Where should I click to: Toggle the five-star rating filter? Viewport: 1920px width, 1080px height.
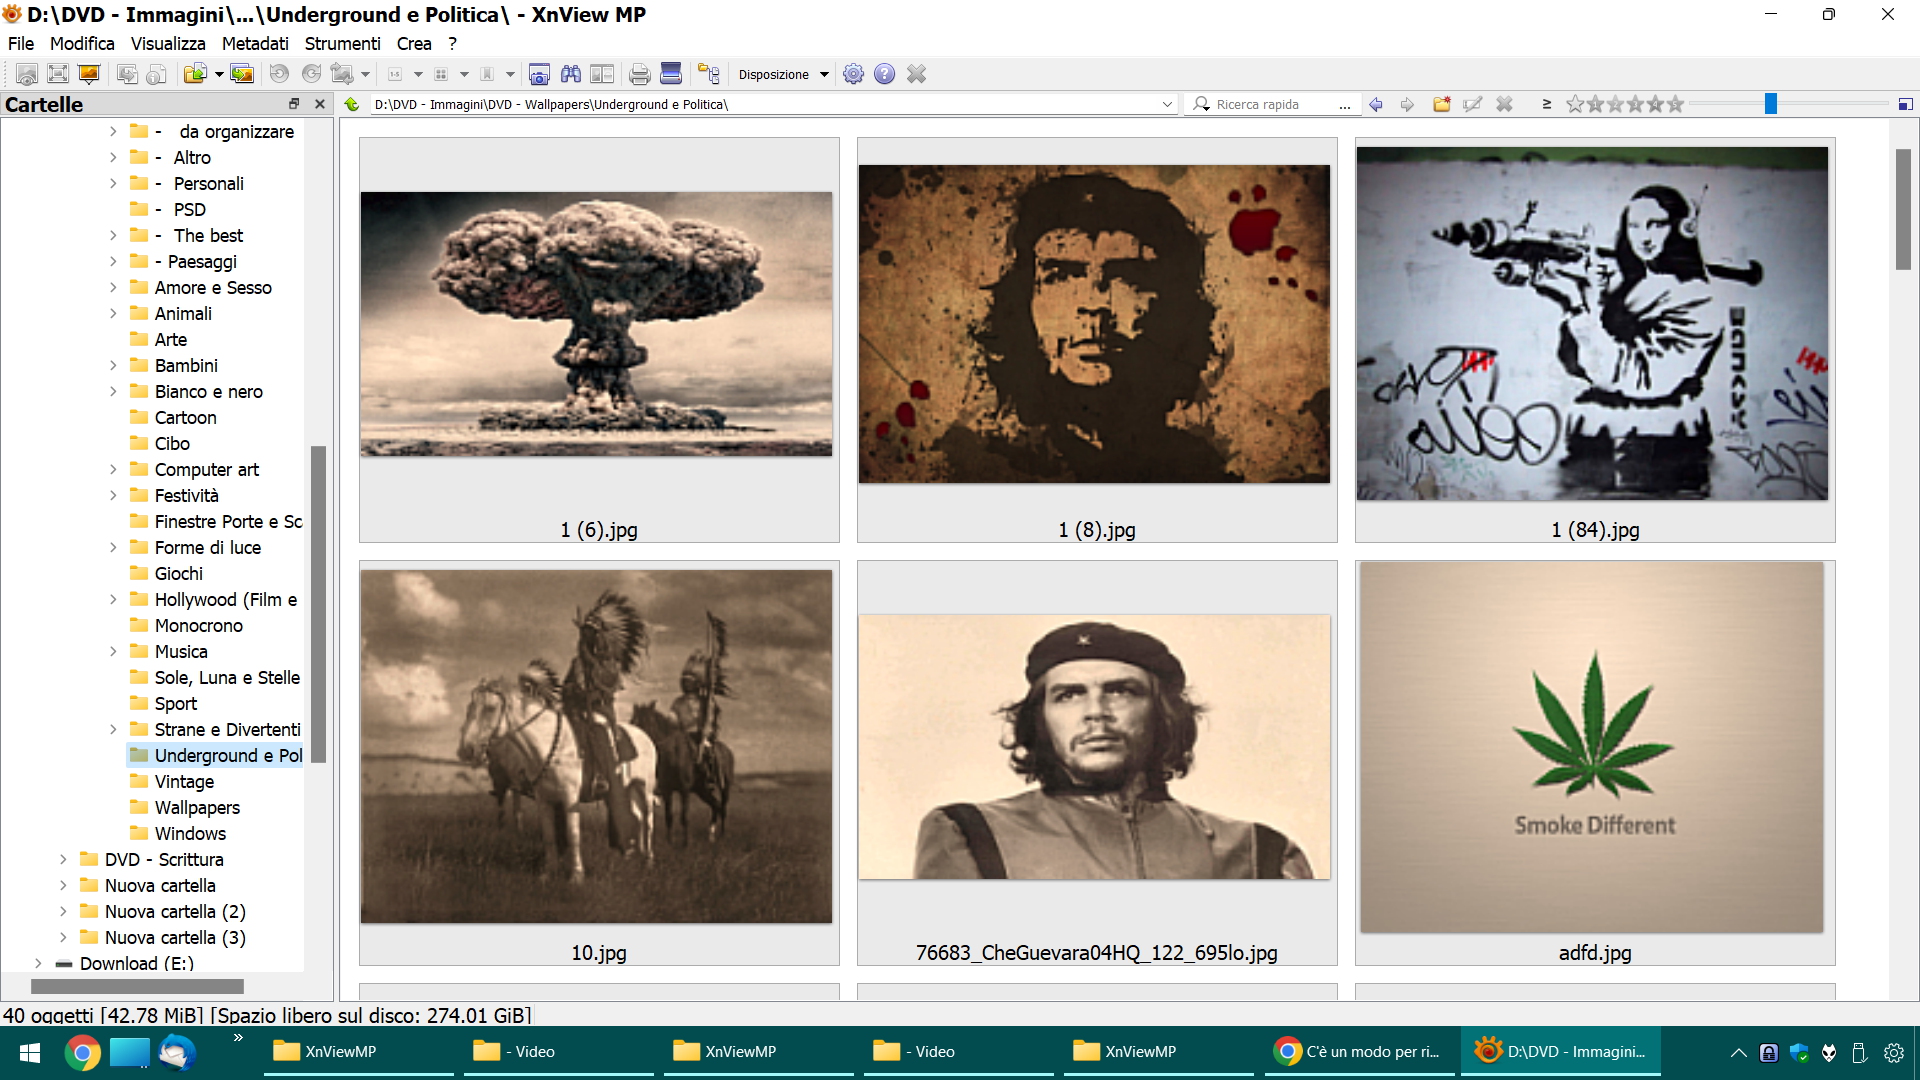tap(1675, 104)
